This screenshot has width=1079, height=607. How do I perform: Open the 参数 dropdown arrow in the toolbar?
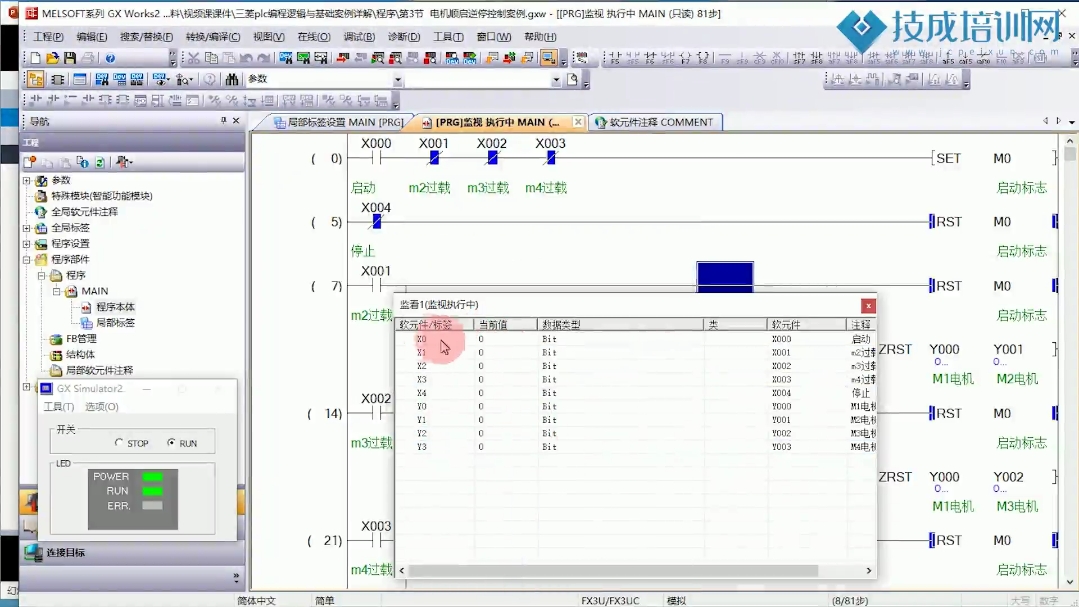coord(397,80)
